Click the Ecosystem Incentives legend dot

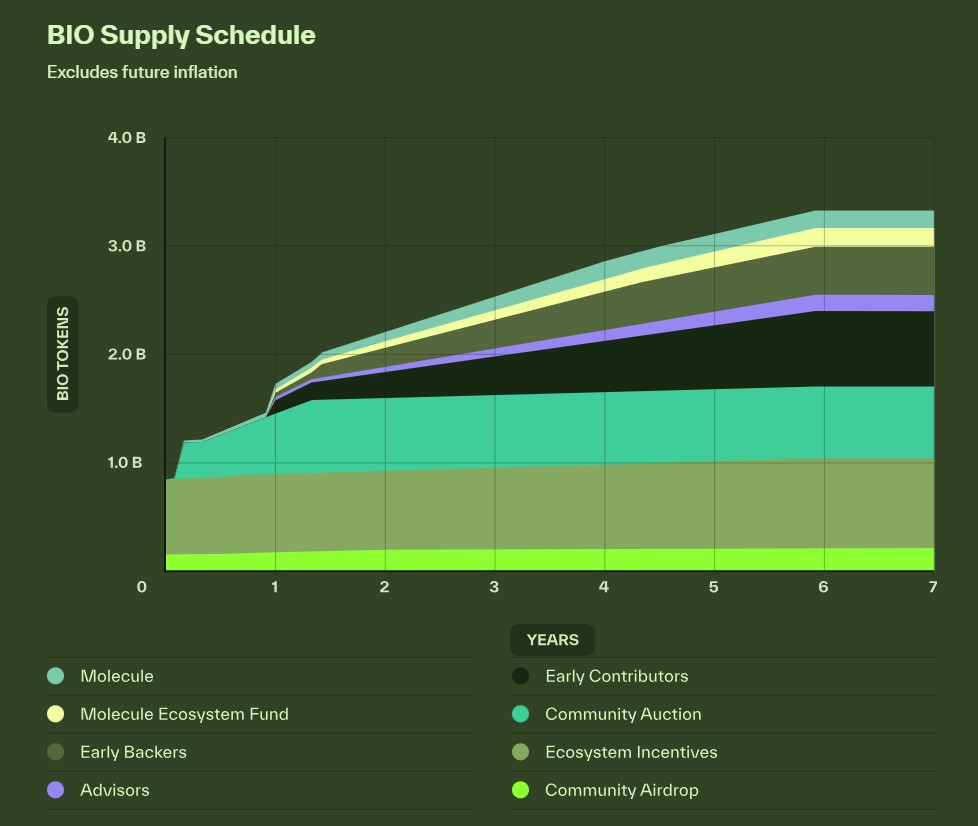coord(520,752)
